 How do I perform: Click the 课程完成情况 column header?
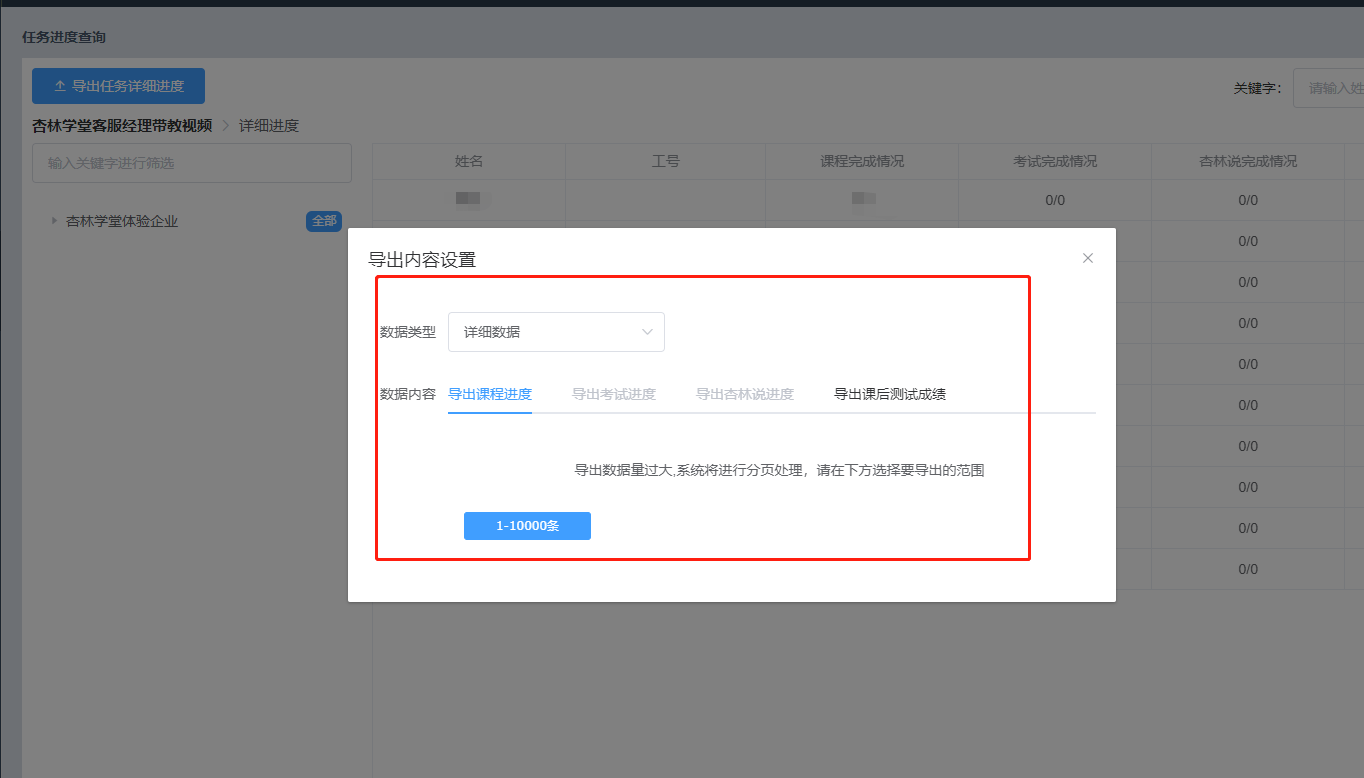point(862,161)
